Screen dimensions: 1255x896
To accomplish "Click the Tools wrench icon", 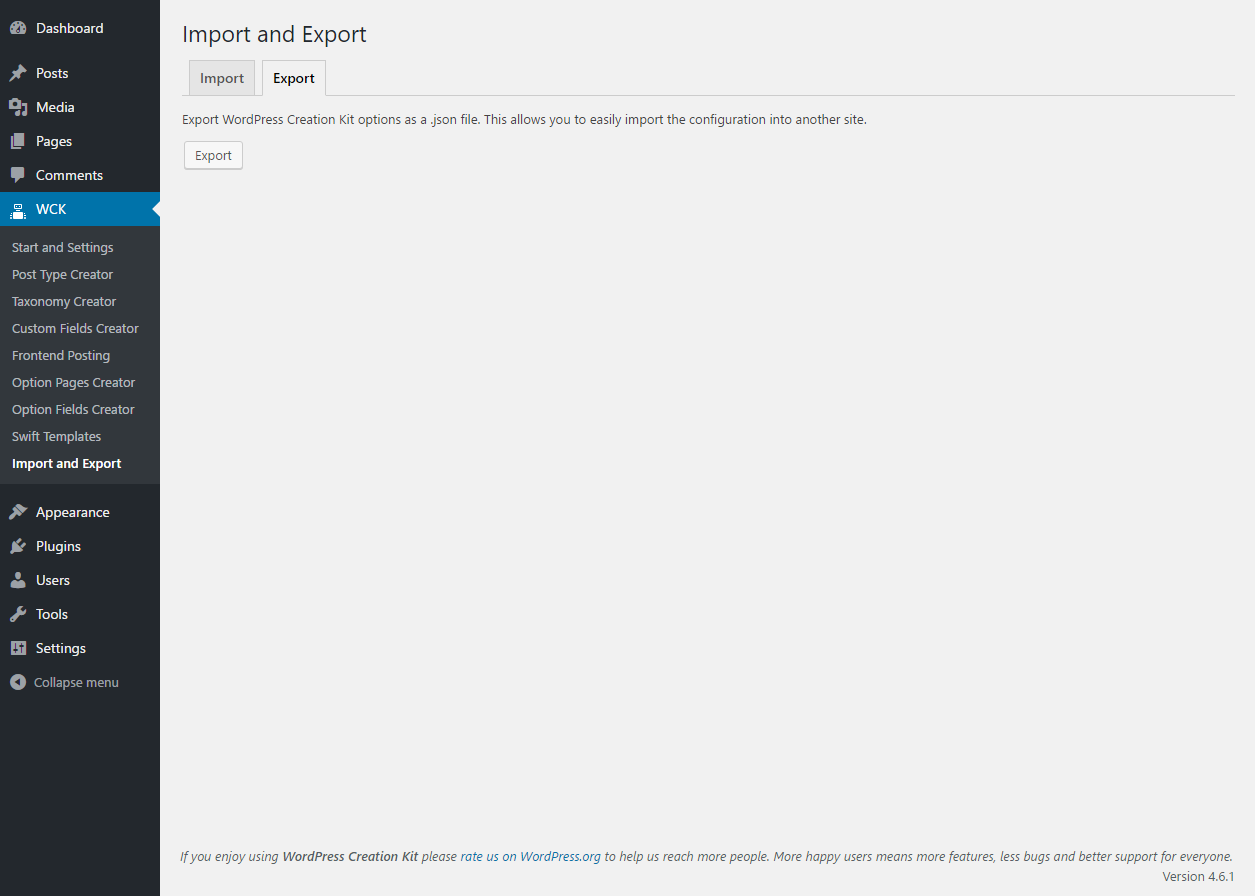I will [18, 614].
